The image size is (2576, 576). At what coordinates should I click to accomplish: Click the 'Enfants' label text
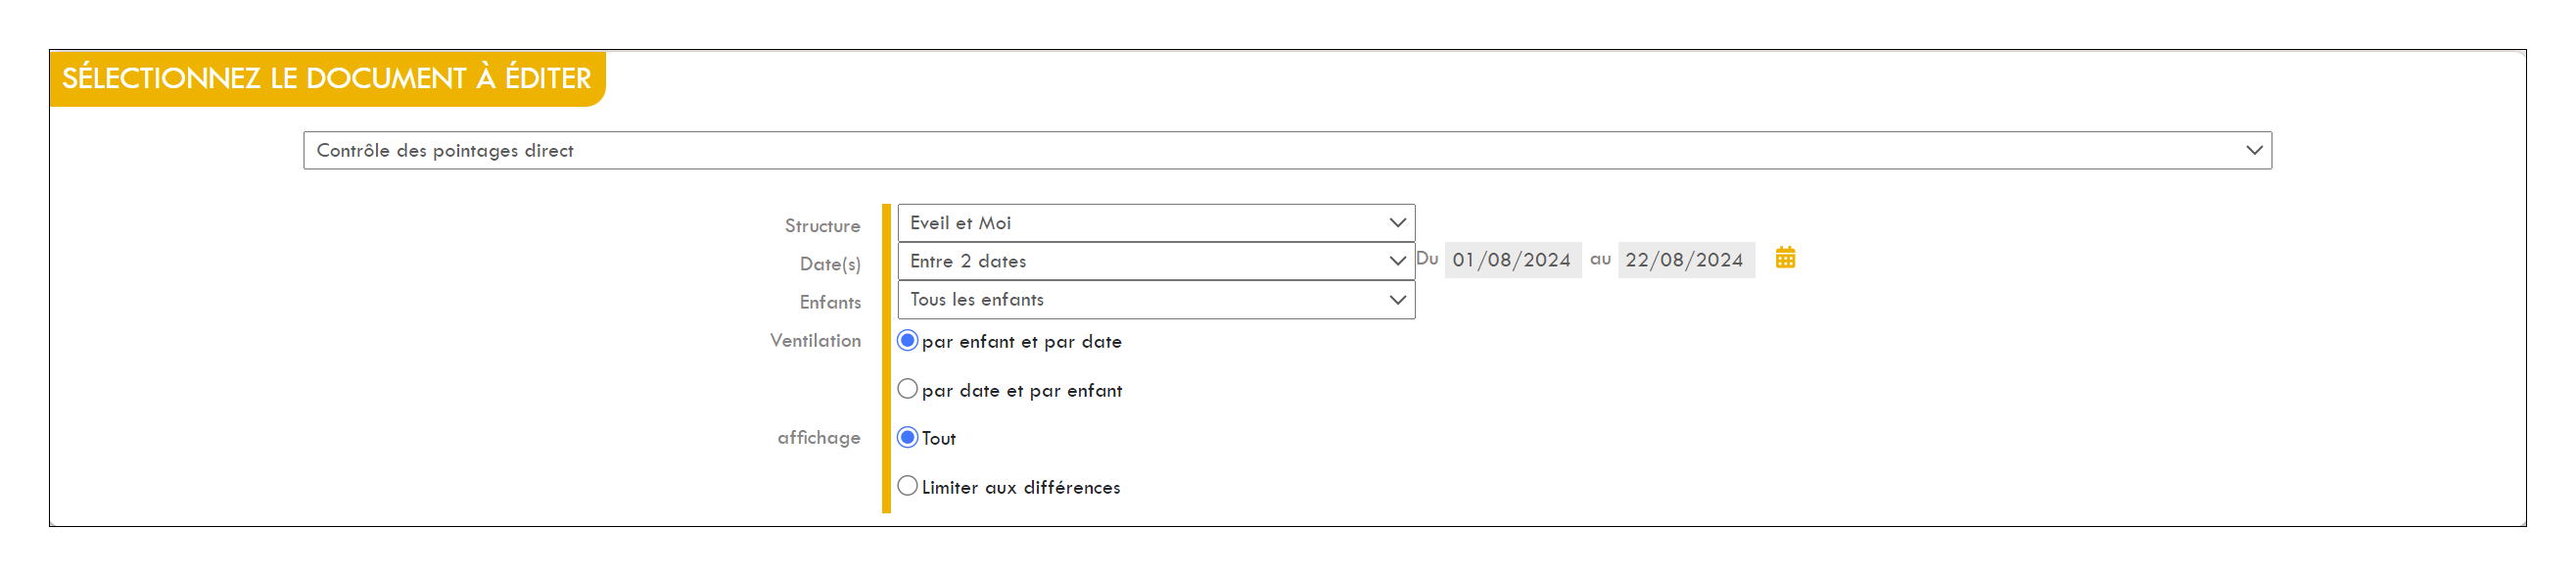click(x=830, y=302)
